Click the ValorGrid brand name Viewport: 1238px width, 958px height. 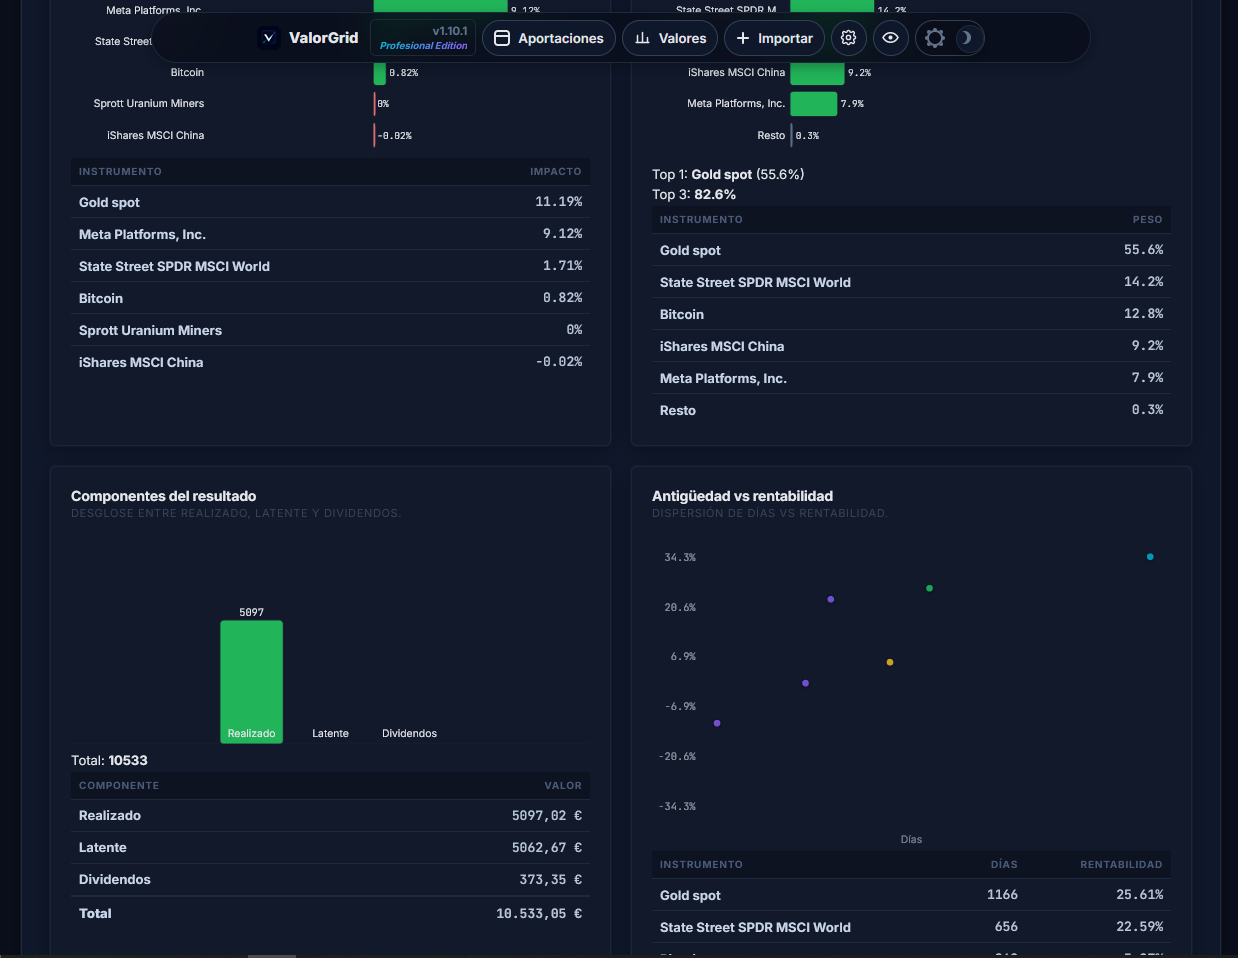pos(323,38)
